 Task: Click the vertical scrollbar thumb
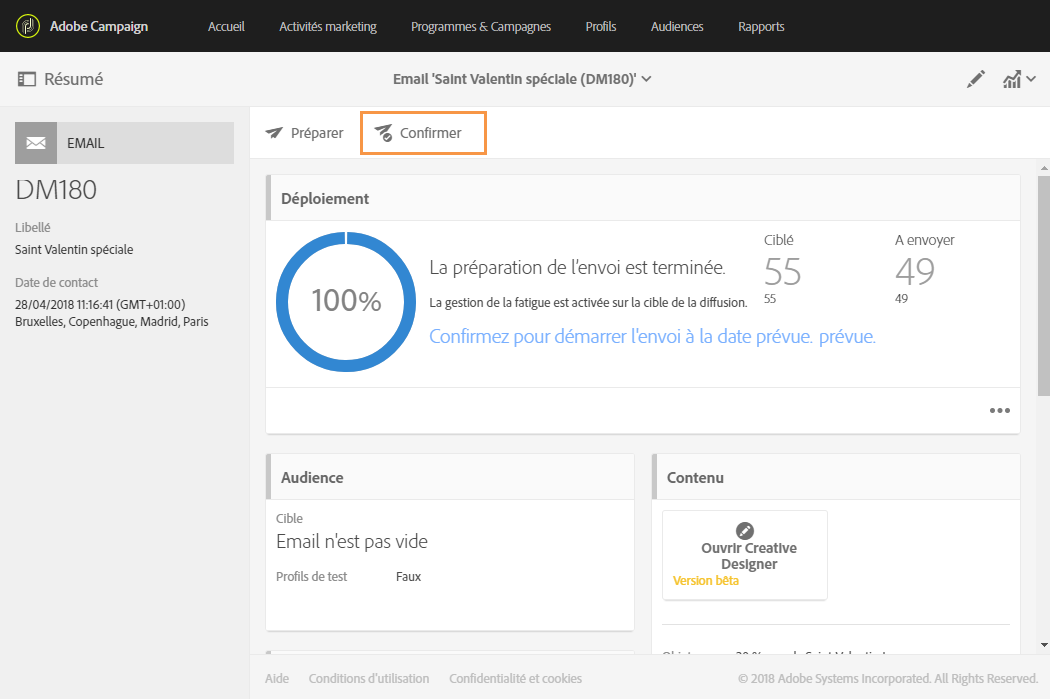click(1044, 286)
